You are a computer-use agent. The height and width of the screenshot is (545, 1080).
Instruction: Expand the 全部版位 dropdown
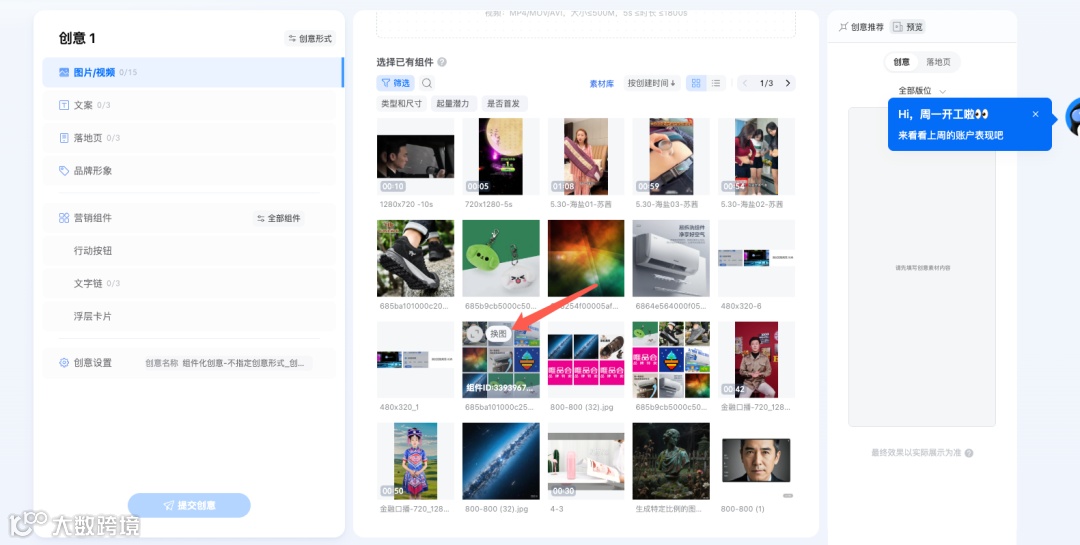[x=922, y=91]
